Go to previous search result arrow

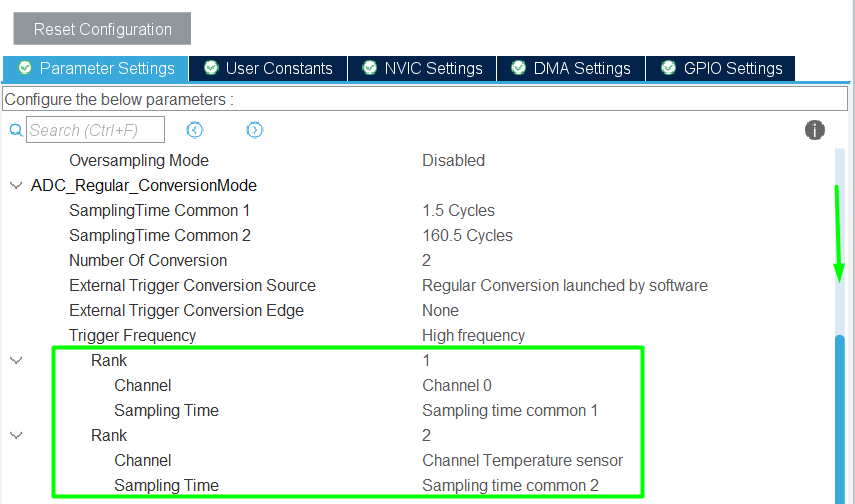[x=195, y=130]
